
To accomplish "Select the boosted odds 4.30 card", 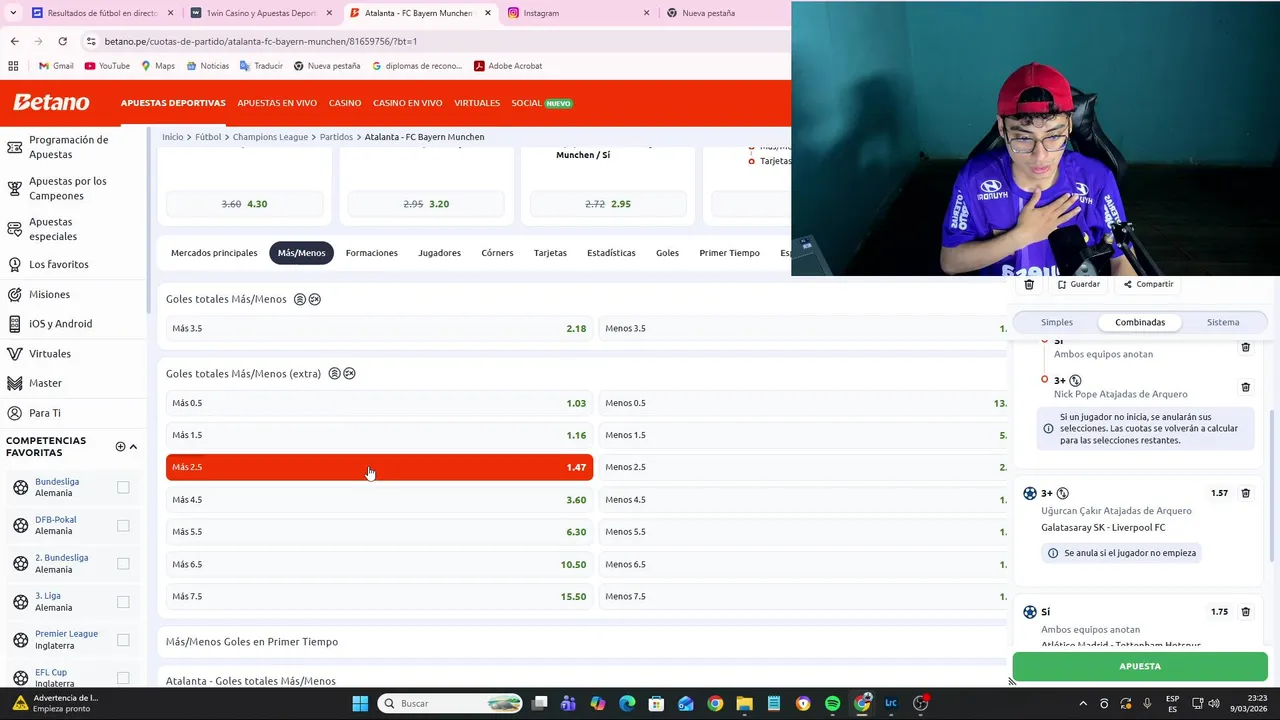I will (x=244, y=204).
